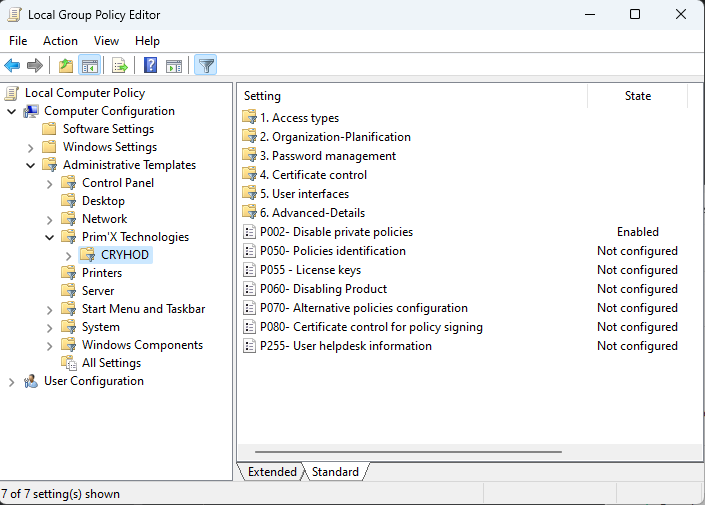
Task: Open the Action menu
Action: tap(60, 41)
